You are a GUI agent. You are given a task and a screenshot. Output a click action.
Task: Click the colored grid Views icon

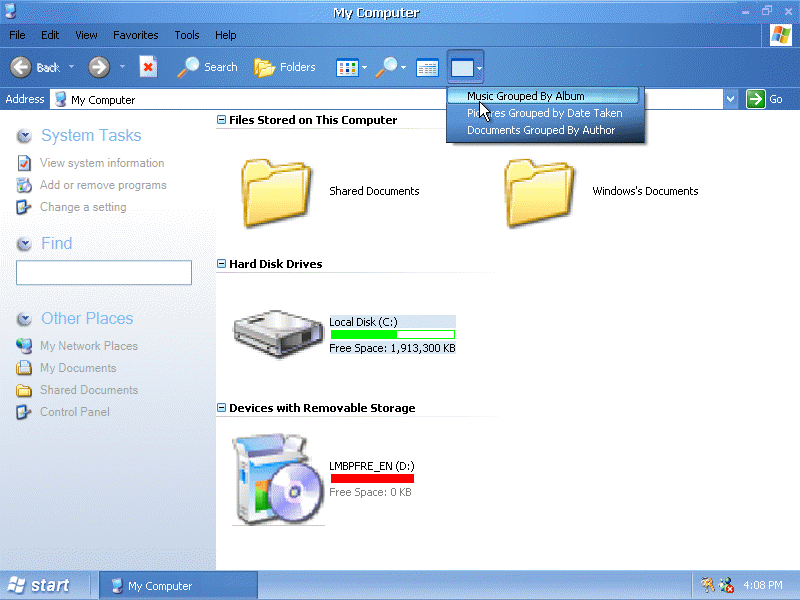click(347, 67)
